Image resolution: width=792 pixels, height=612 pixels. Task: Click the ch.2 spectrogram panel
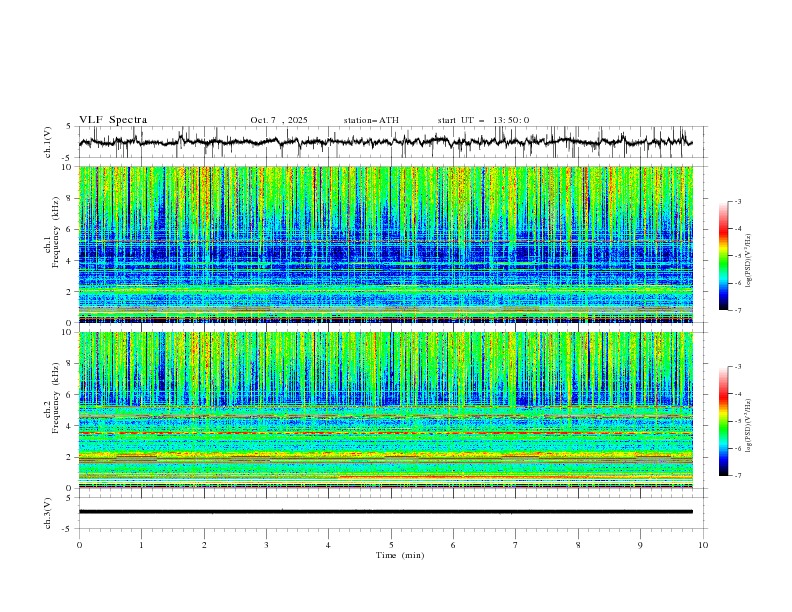(x=385, y=410)
